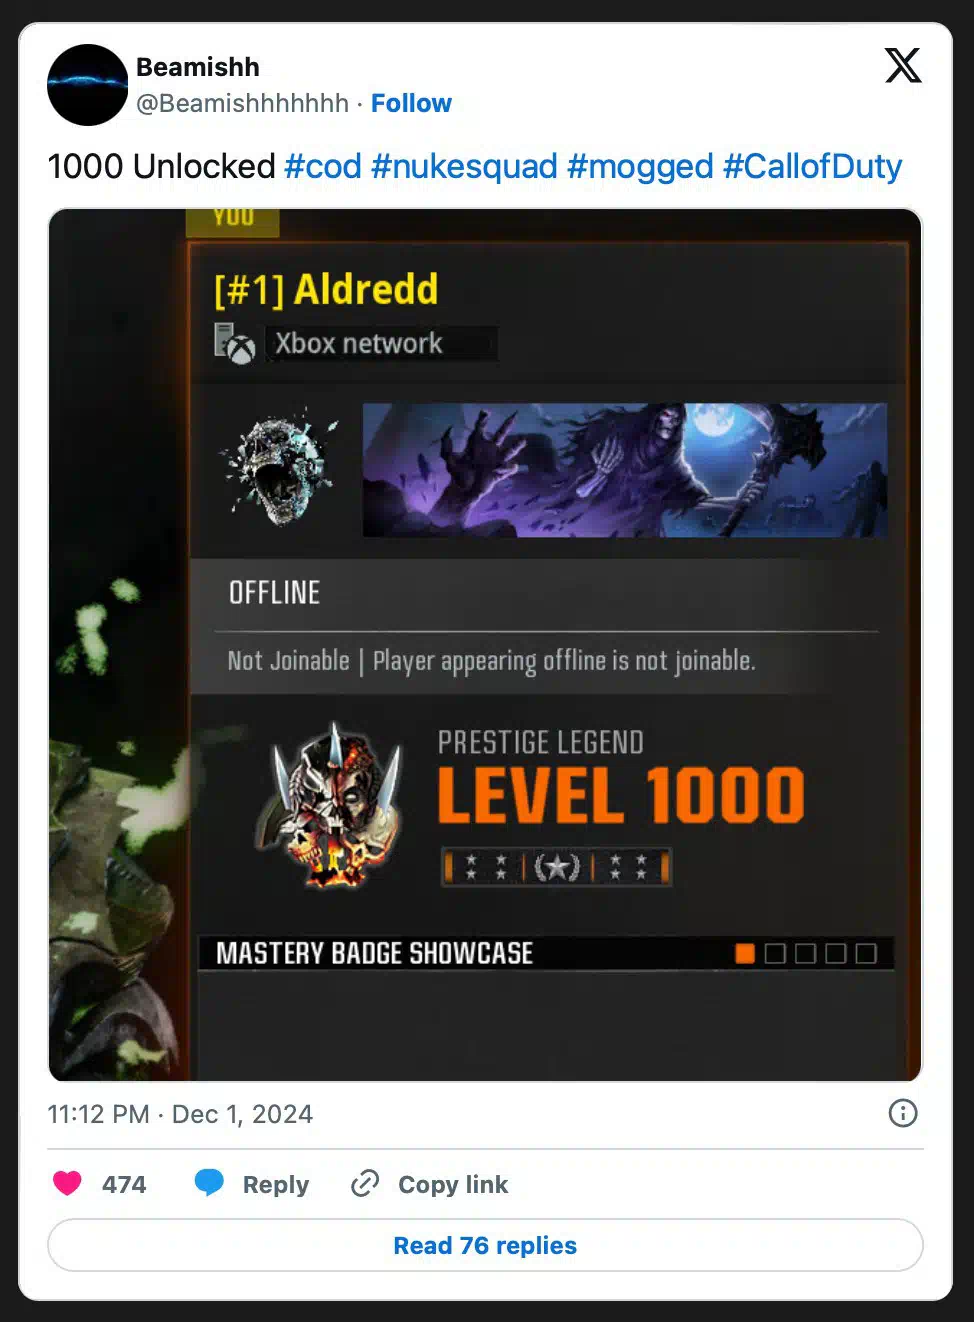Screen dimensions: 974x1322
Task: Click the 11:12 PM Dec 1, 2024 timestamp
Action: [180, 1114]
